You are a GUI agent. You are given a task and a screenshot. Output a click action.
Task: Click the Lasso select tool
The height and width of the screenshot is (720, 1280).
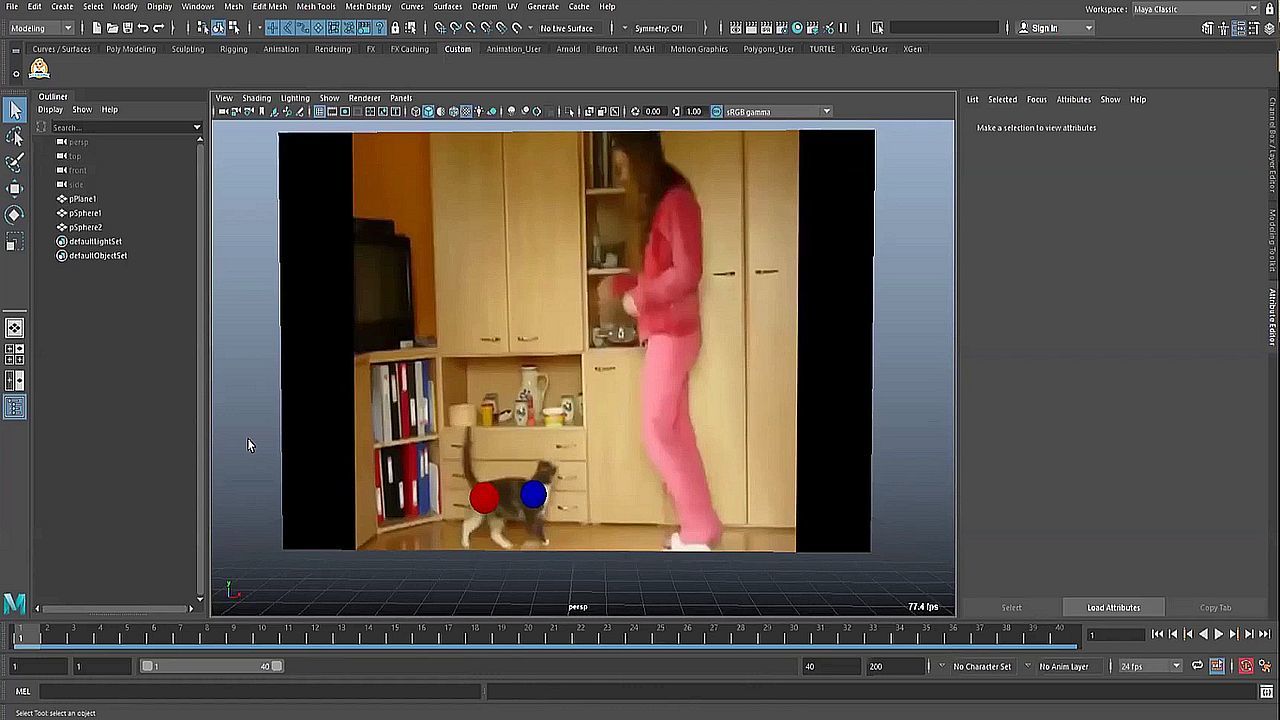click(x=15, y=137)
